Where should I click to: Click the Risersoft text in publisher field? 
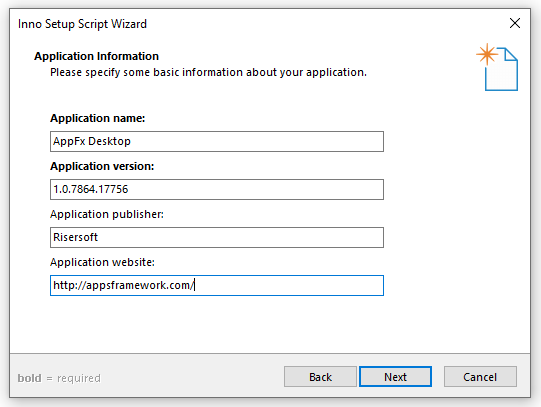click(x=76, y=237)
